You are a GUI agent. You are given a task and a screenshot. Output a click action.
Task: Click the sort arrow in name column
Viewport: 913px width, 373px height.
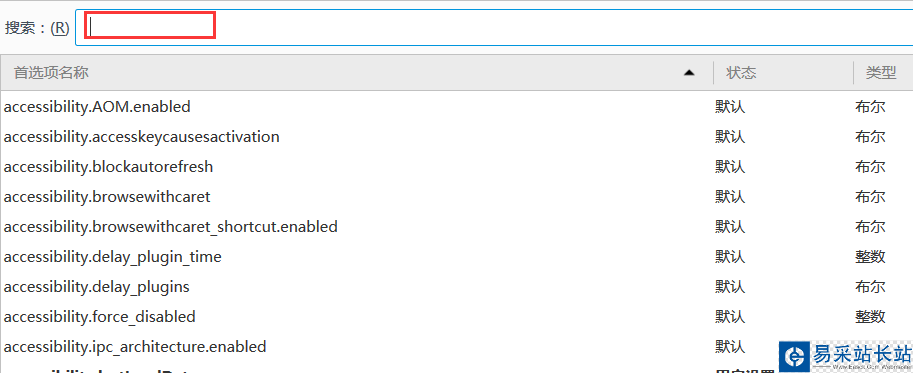coord(689,73)
